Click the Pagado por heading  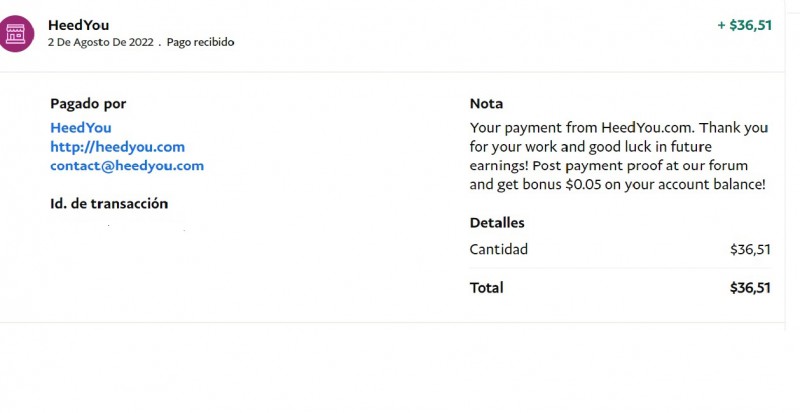pos(88,104)
